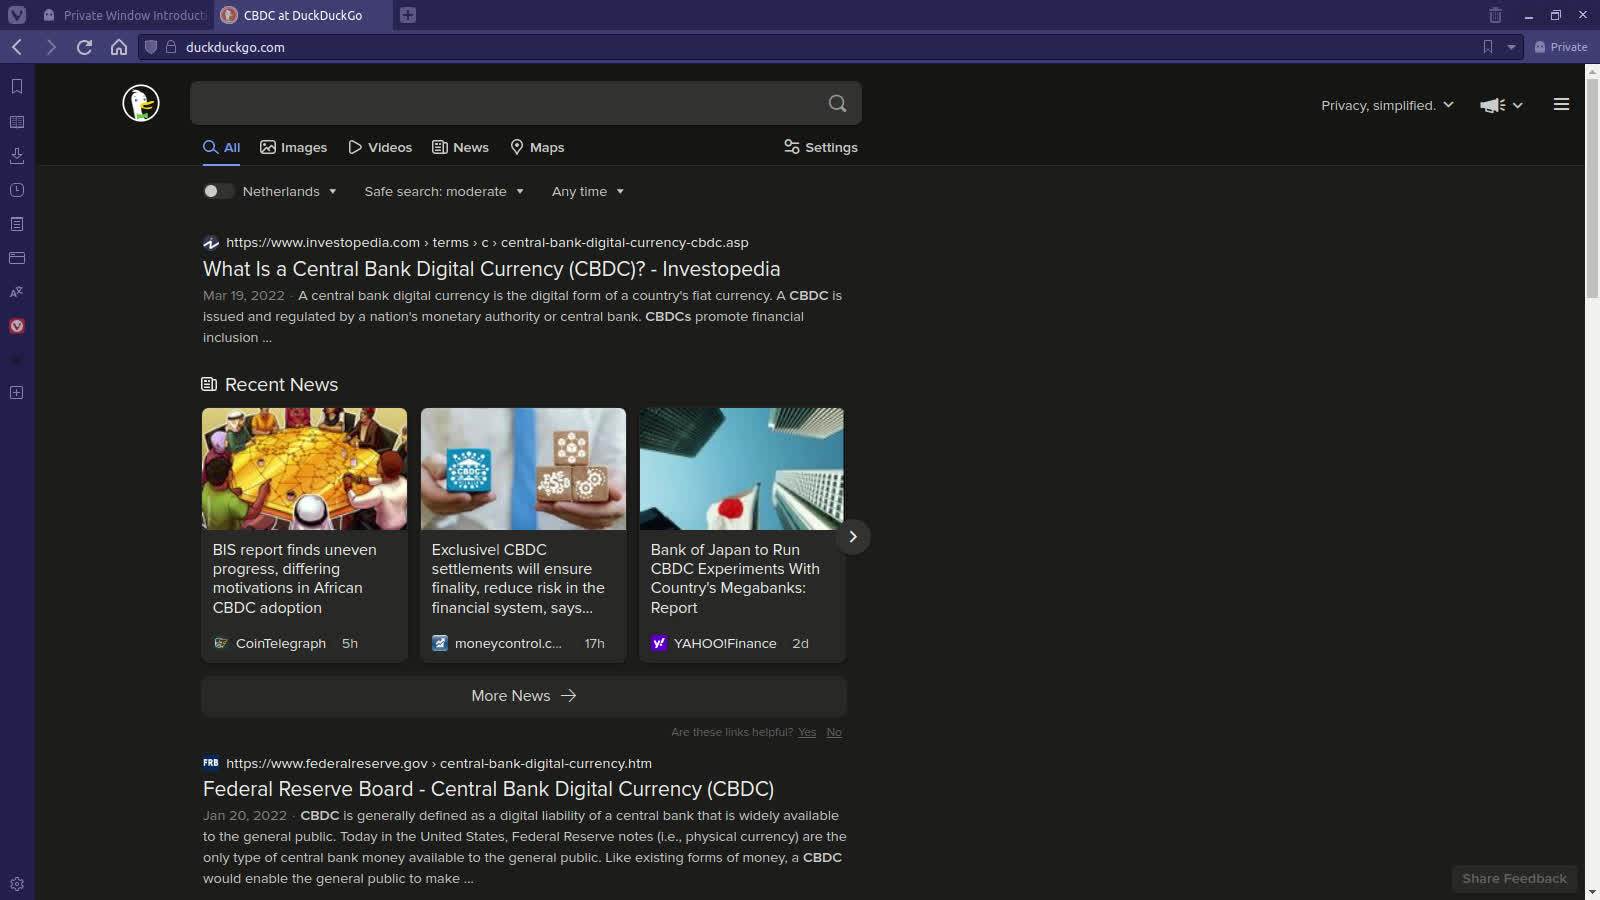The width and height of the screenshot is (1600, 900).
Task: Open the Notes panel in the sidebar
Action: click(17, 224)
